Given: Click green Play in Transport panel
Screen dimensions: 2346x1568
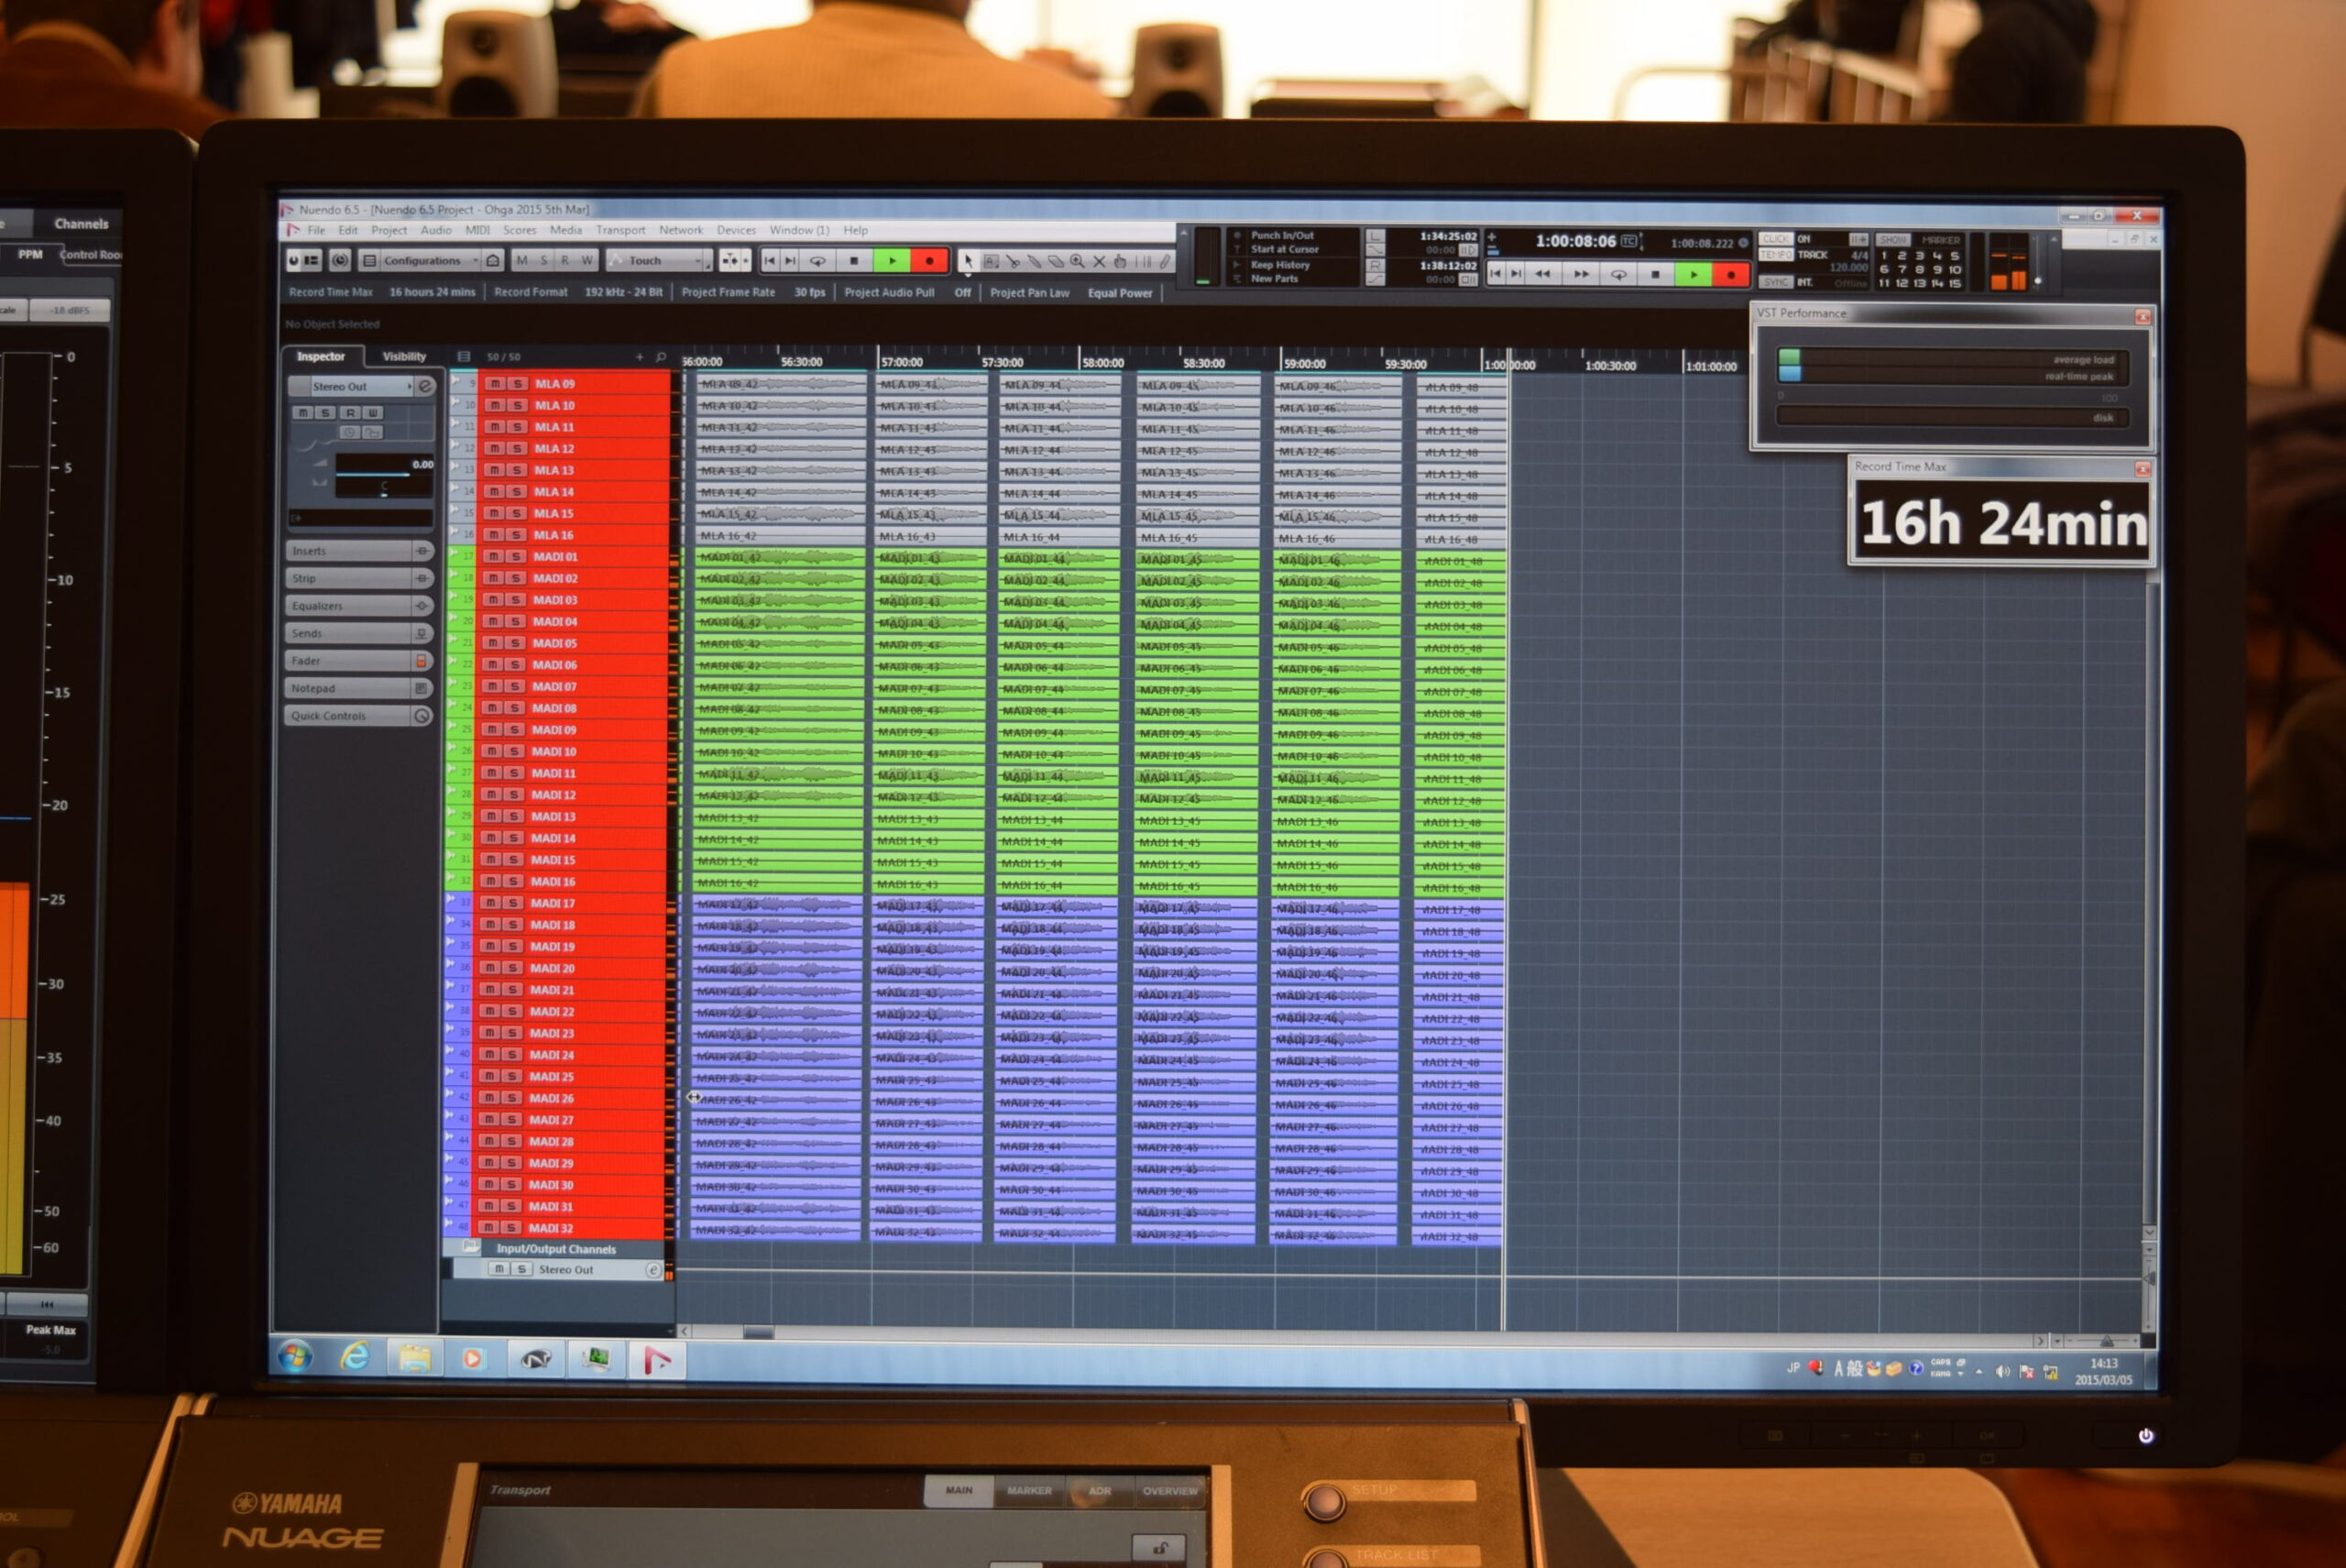Looking at the screenshot, I should click(1693, 274).
